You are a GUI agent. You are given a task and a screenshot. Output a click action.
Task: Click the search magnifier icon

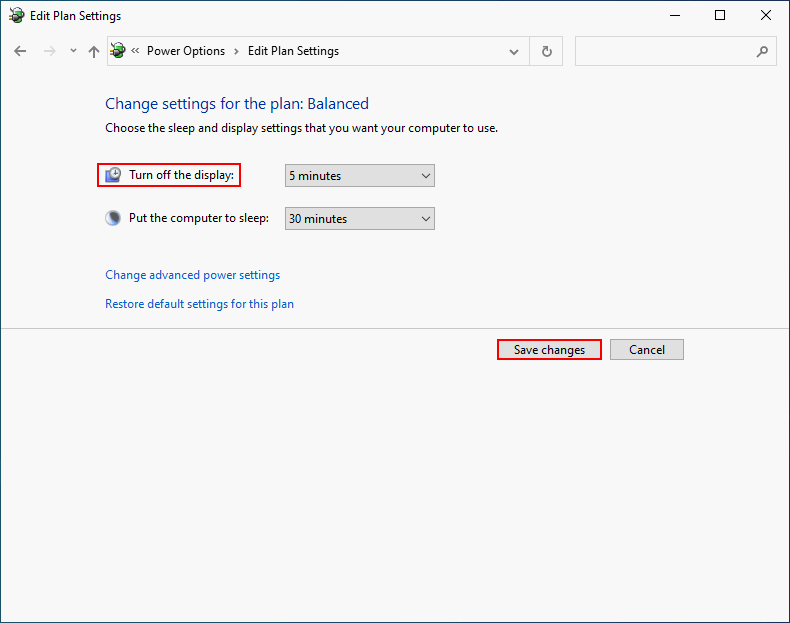click(762, 51)
